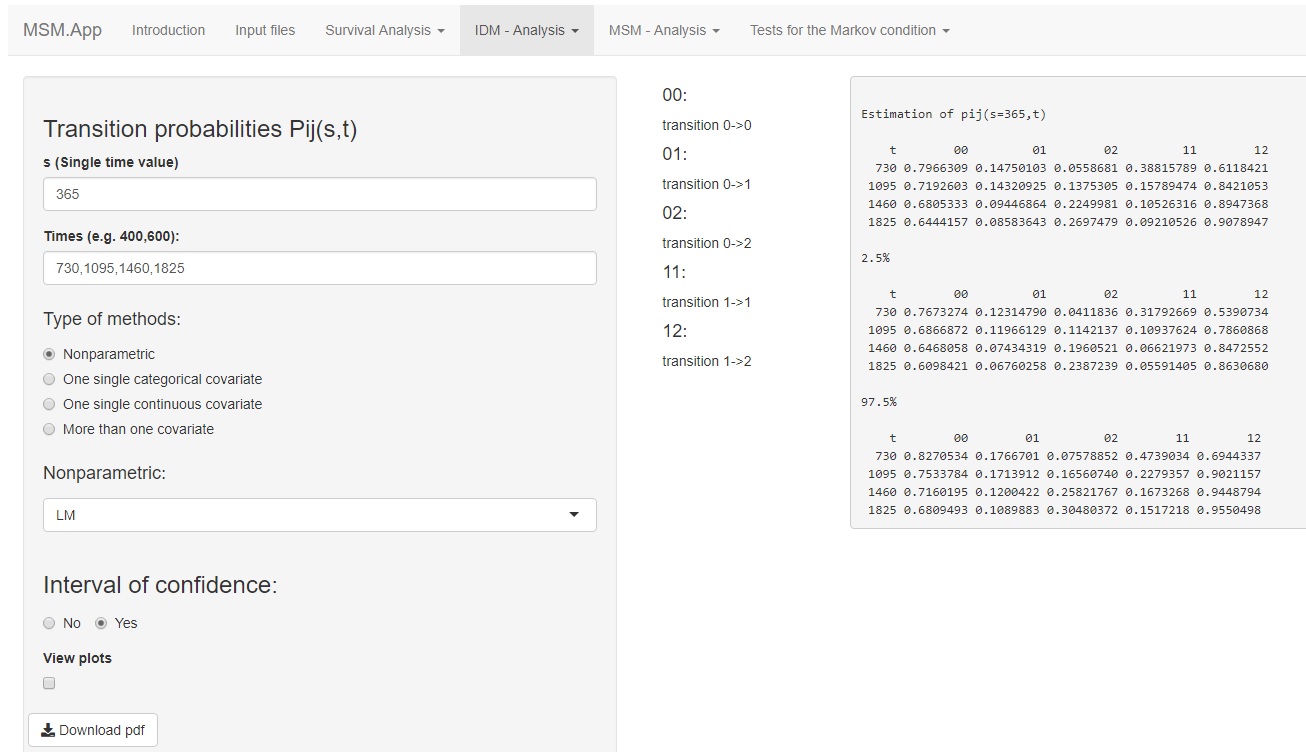Expand Tests for the Markov condition menu
1306x752 pixels.
(x=849, y=30)
